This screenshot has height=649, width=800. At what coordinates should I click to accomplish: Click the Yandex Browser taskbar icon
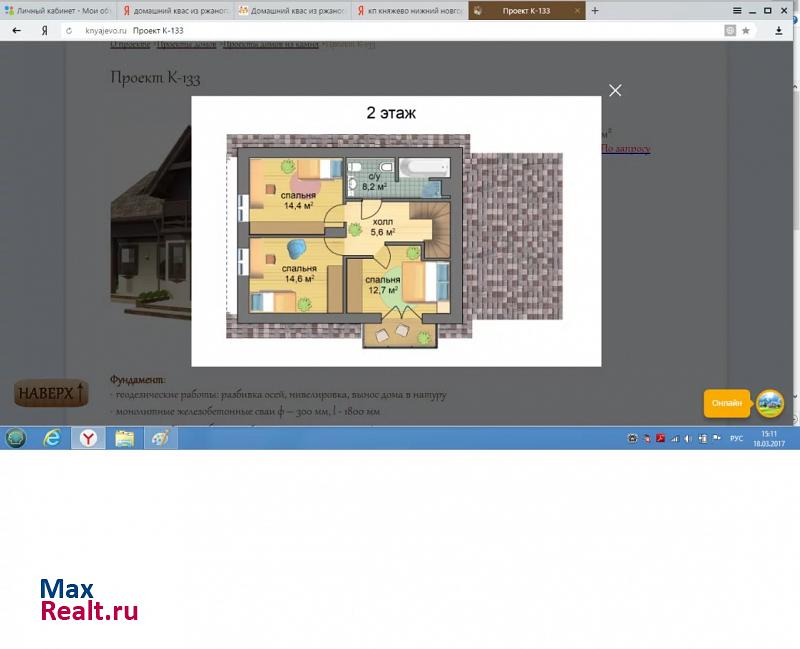click(x=89, y=438)
